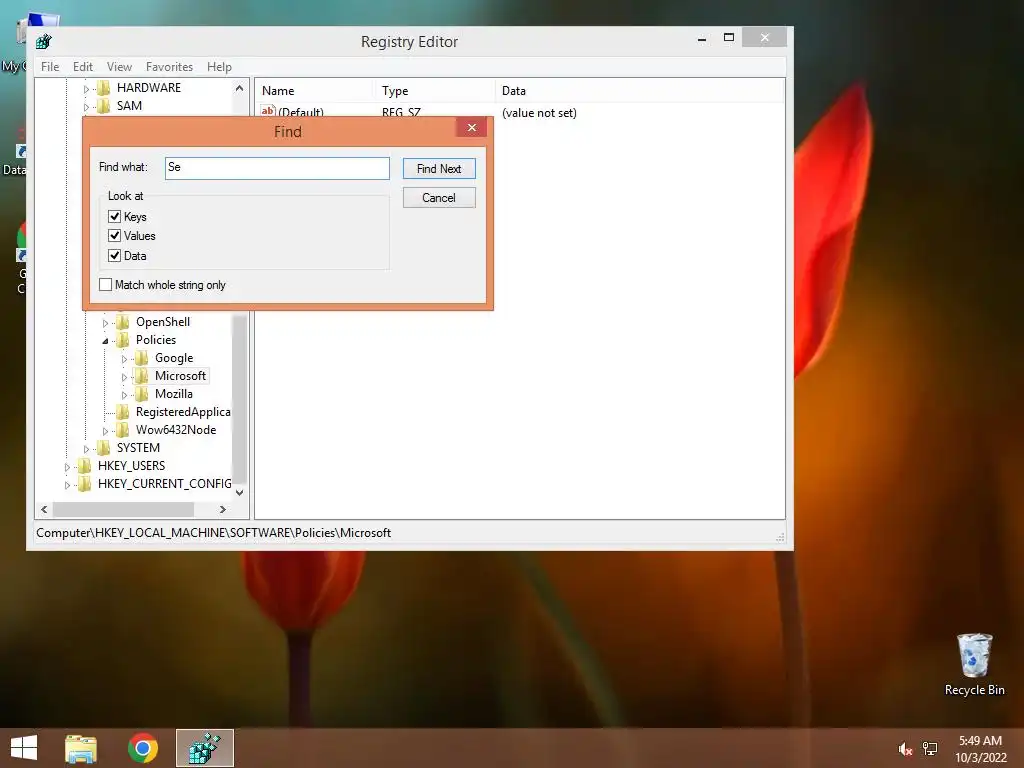The width and height of the screenshot is (1024, 768).
Task: Expand the HKEY_CURRENT_CONFIG hive
Action: [67, 485]
